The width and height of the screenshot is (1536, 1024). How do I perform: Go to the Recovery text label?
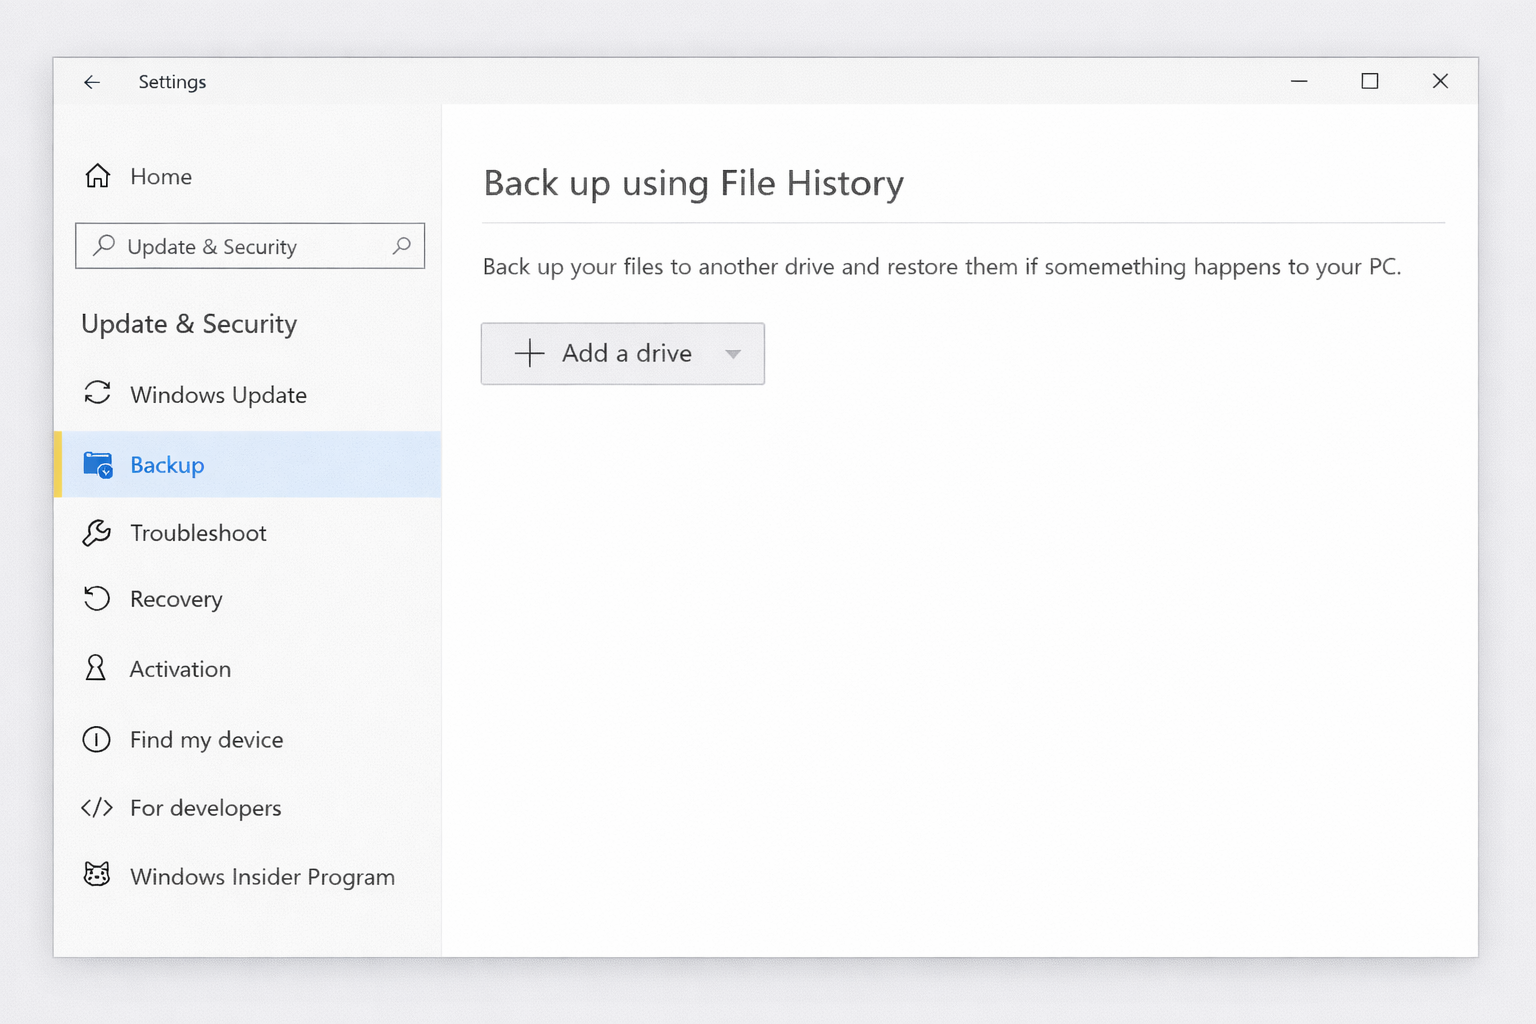point(176,599)
